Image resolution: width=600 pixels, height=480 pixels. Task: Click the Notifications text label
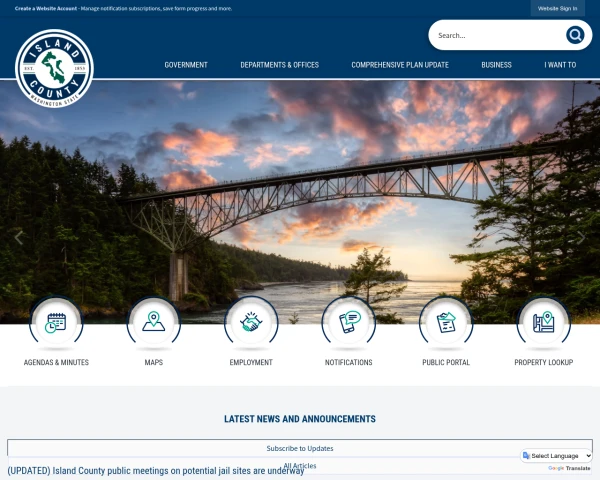[349, 362]
